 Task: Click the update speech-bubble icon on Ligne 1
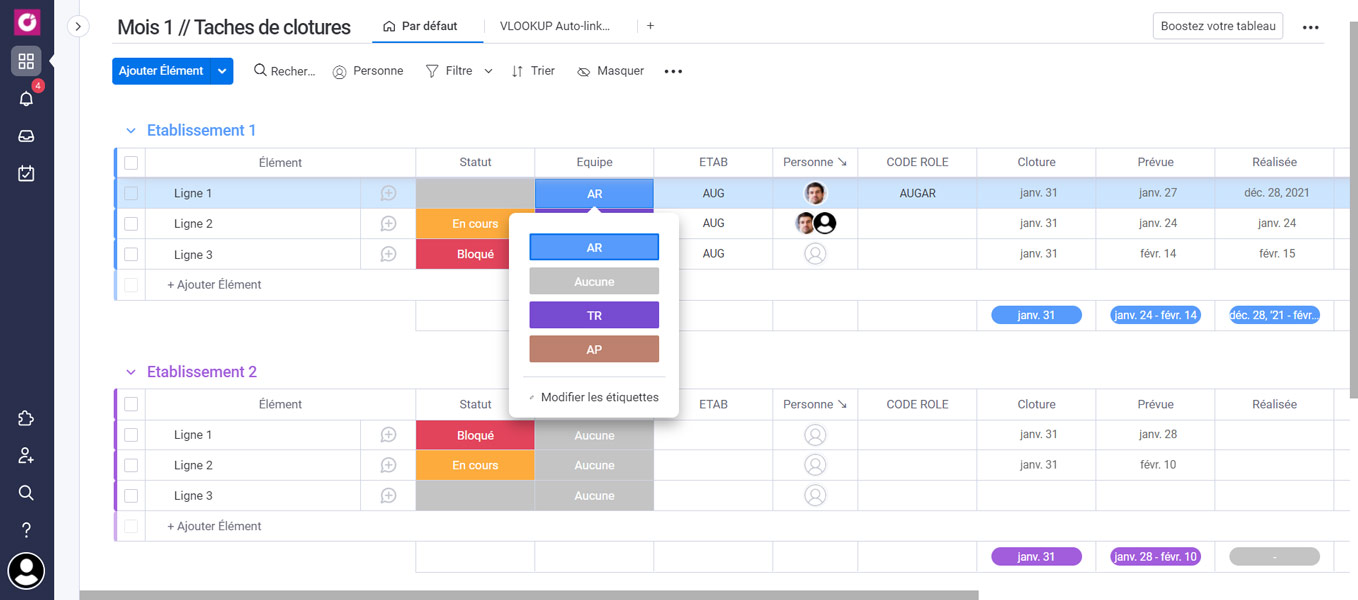(388, 192)
